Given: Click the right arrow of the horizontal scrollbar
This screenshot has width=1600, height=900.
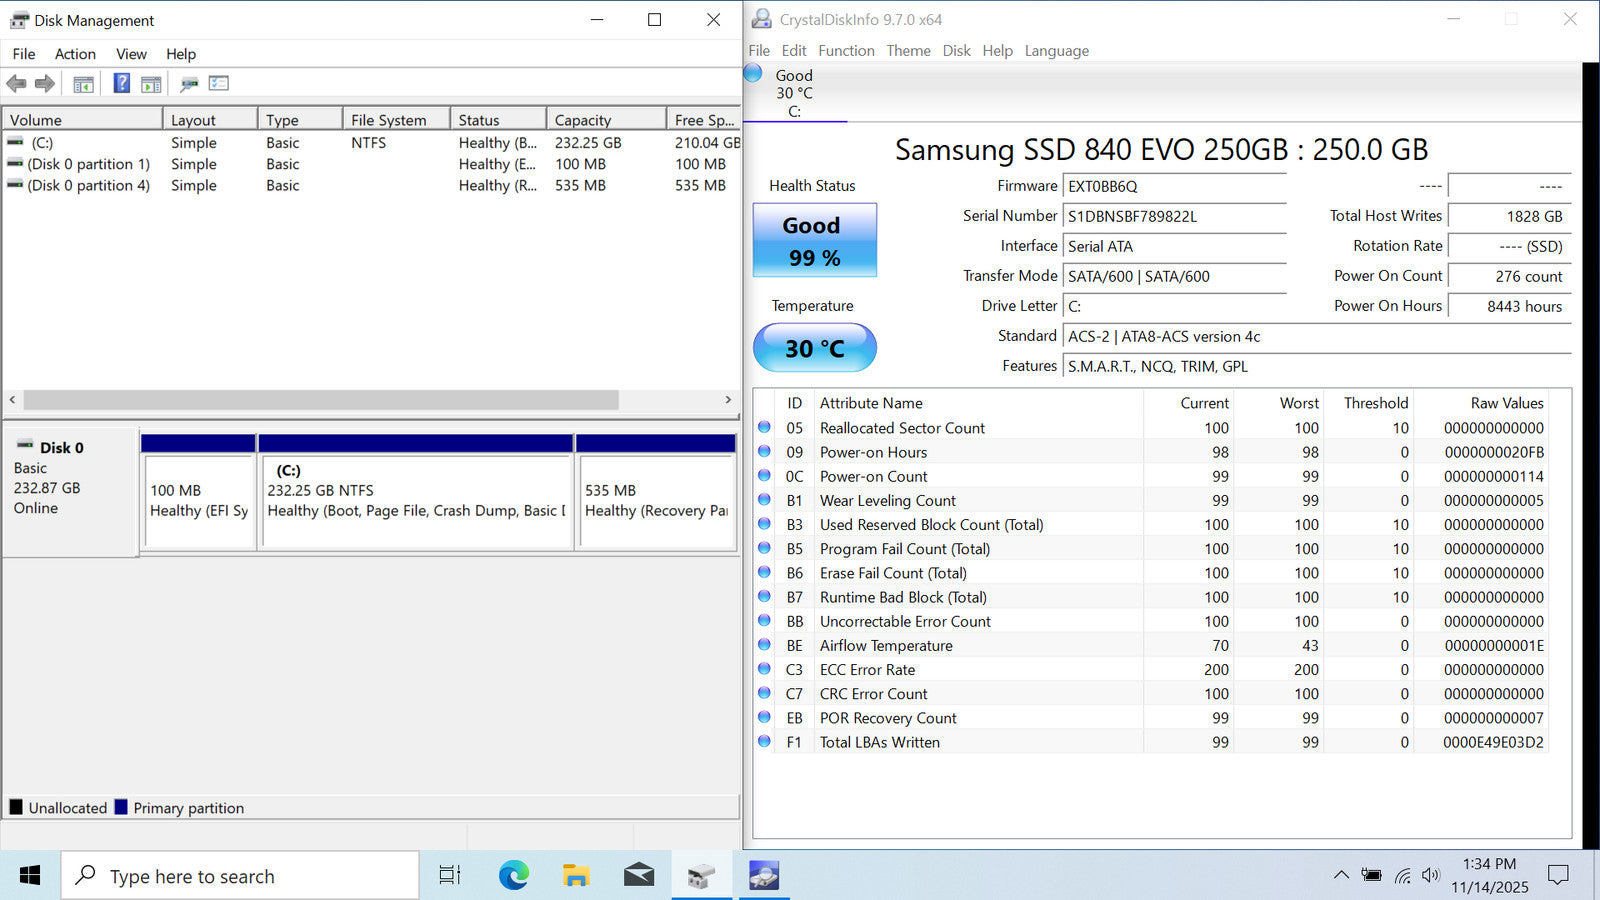Looking at the screenshot, I should 728,400.
